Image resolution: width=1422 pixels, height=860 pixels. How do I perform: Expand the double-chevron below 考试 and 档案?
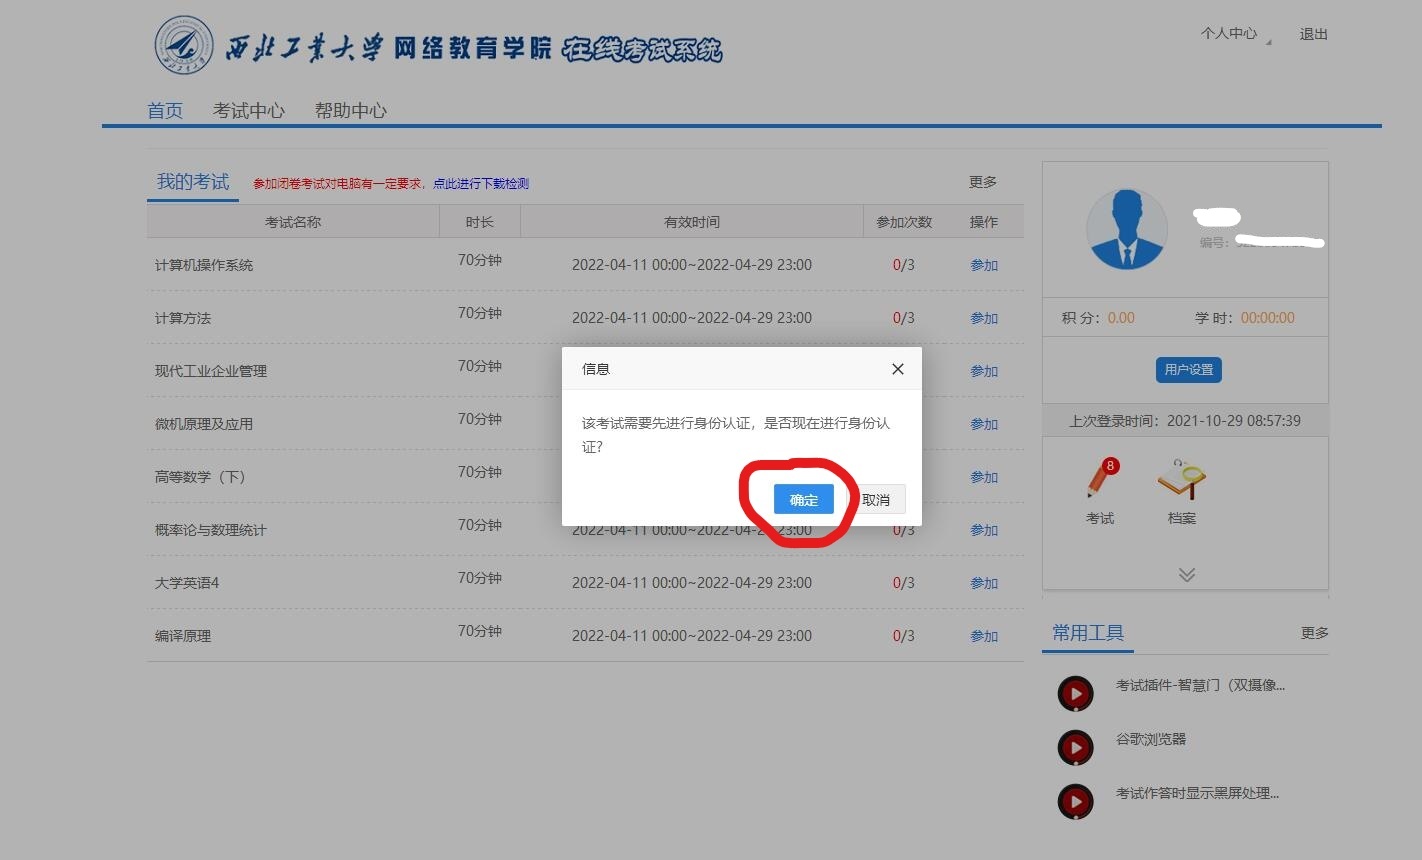pos(1186,573)
